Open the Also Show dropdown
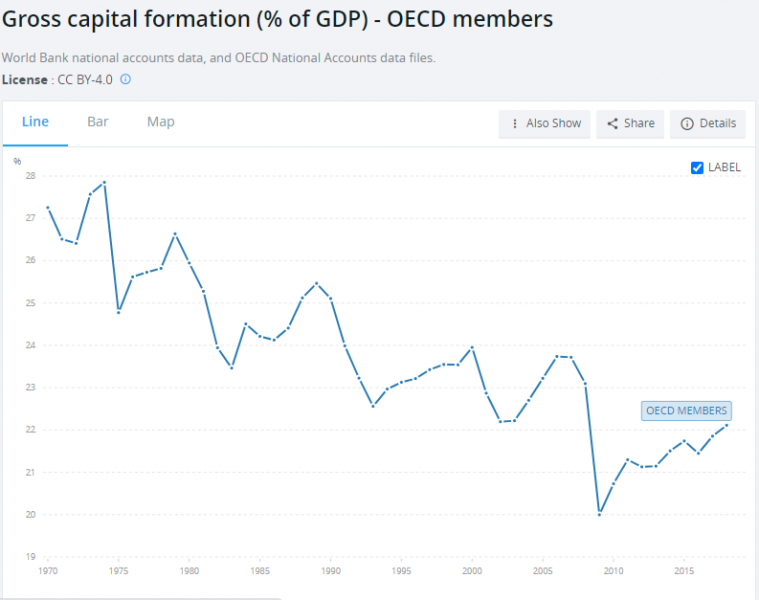The image size is (759, 600). coord(544,123)
